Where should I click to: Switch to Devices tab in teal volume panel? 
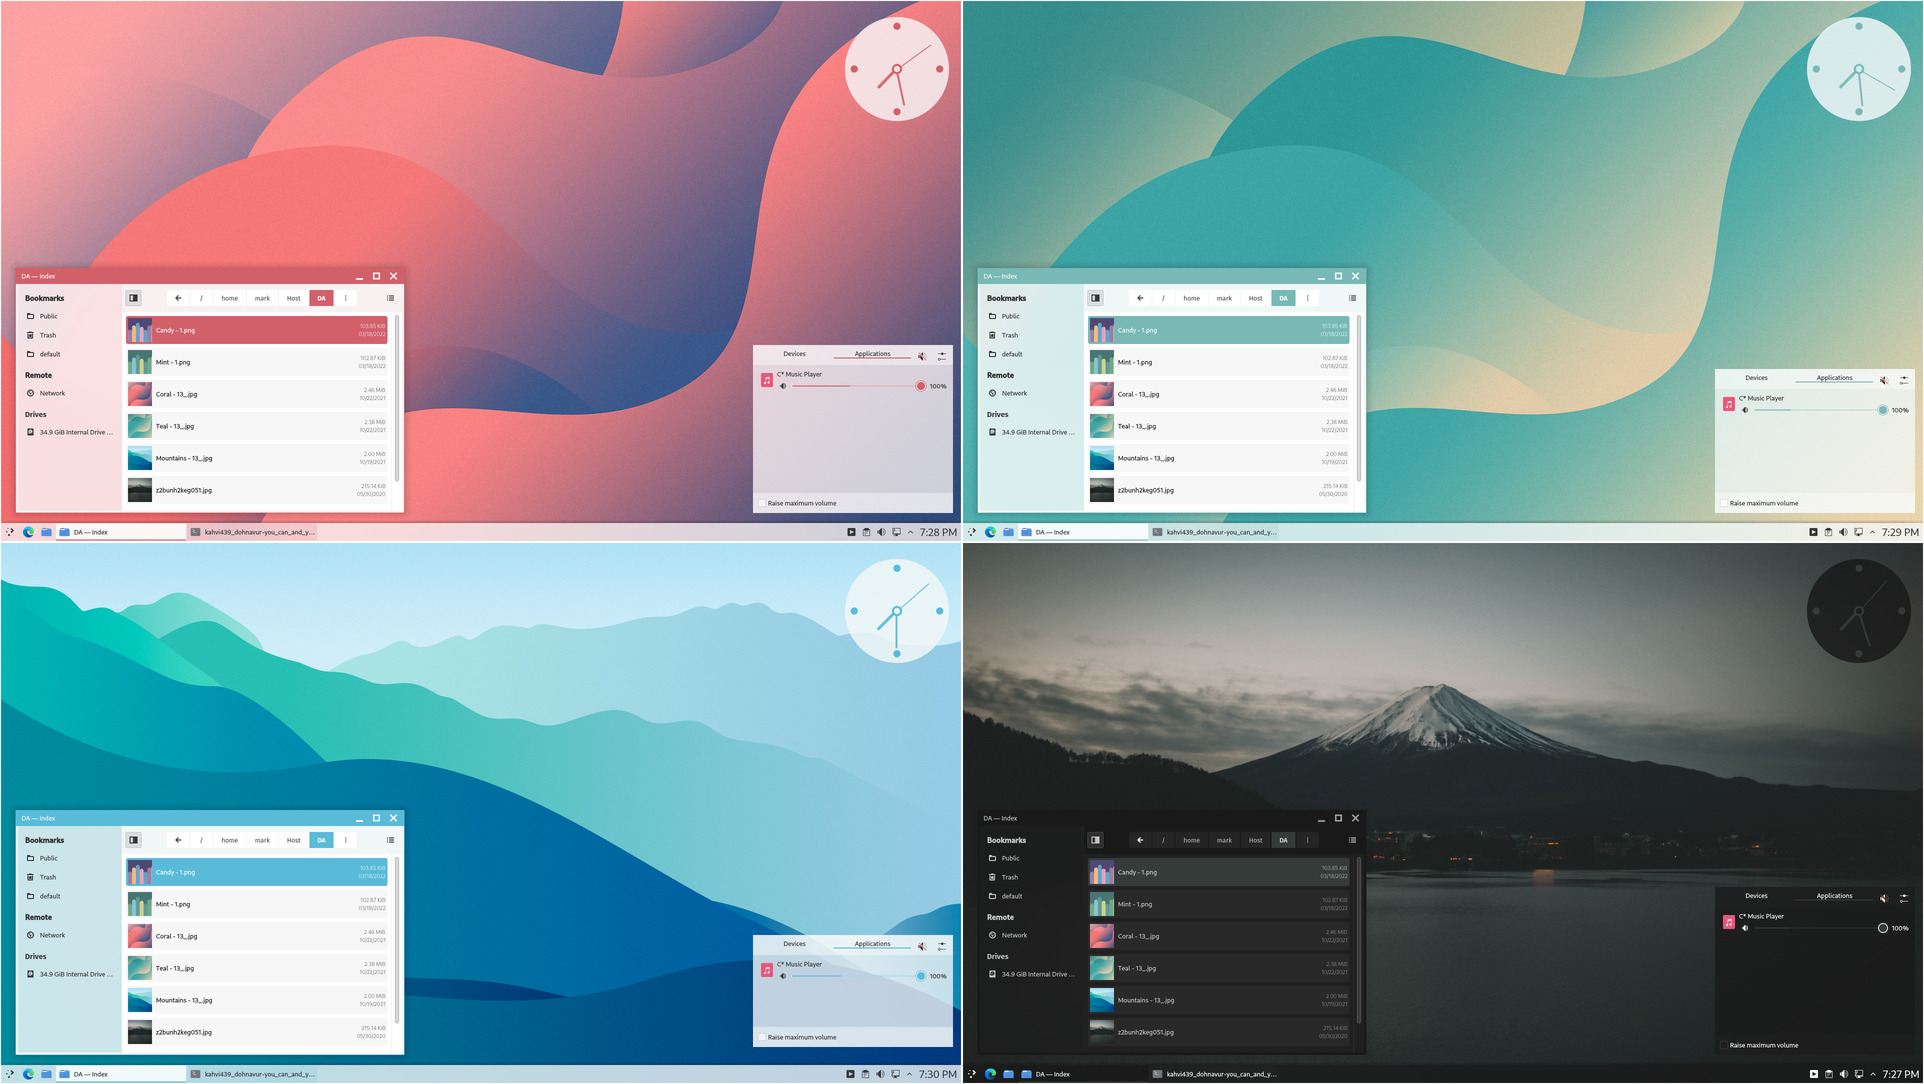(1756, 378)
